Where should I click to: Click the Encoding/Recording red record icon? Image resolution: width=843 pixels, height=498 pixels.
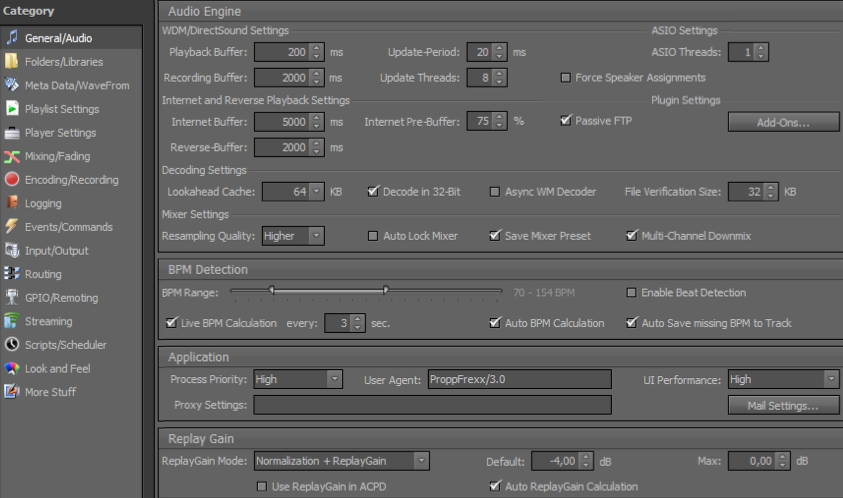12,180
